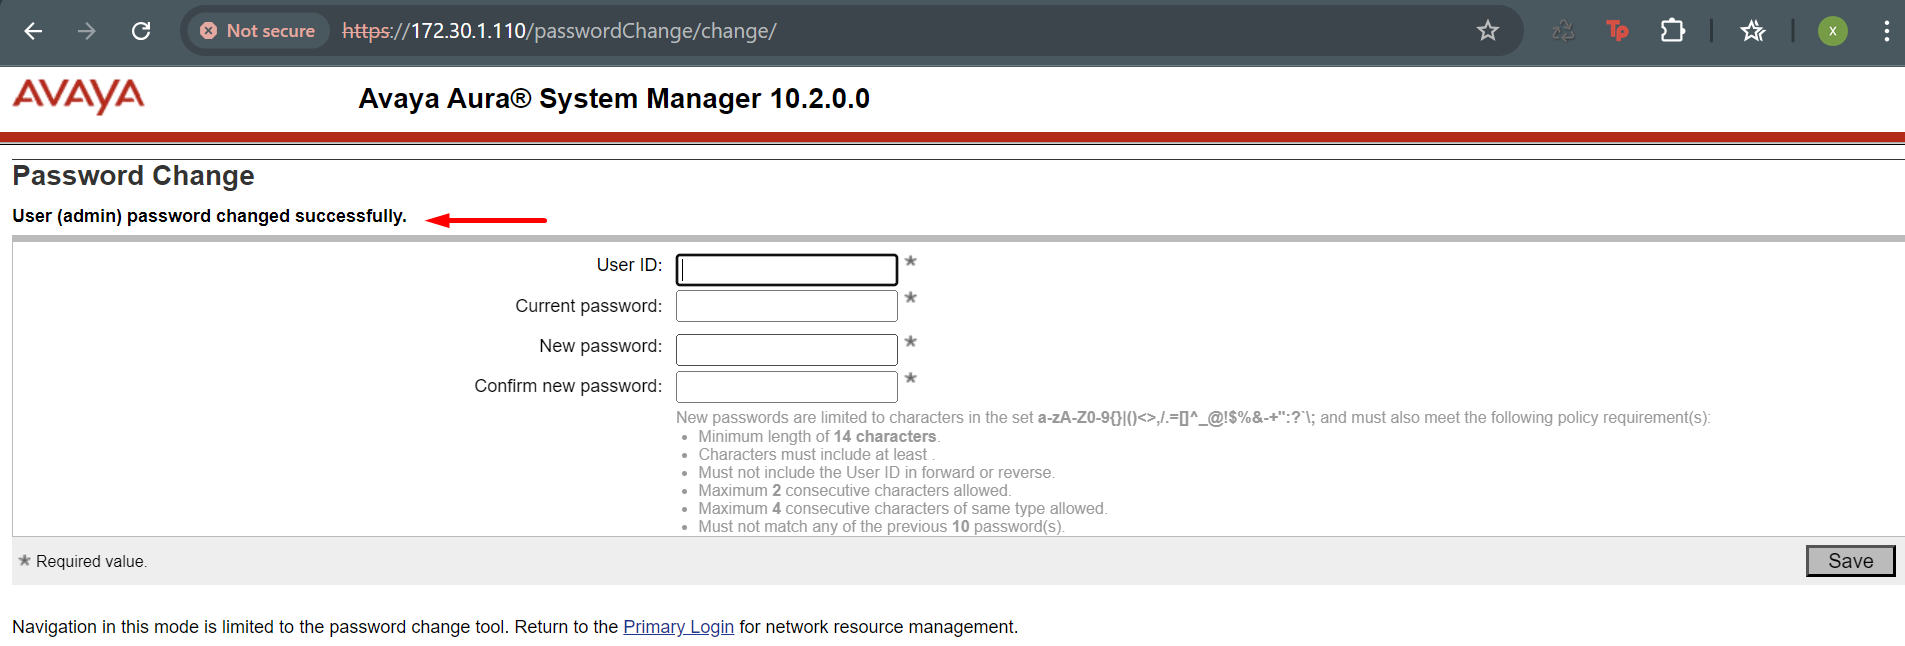Image resolution: width=1905 pixels, height=646 pixels.
Task: Open the bookmarks star list icon
Action: point(1752,31)
